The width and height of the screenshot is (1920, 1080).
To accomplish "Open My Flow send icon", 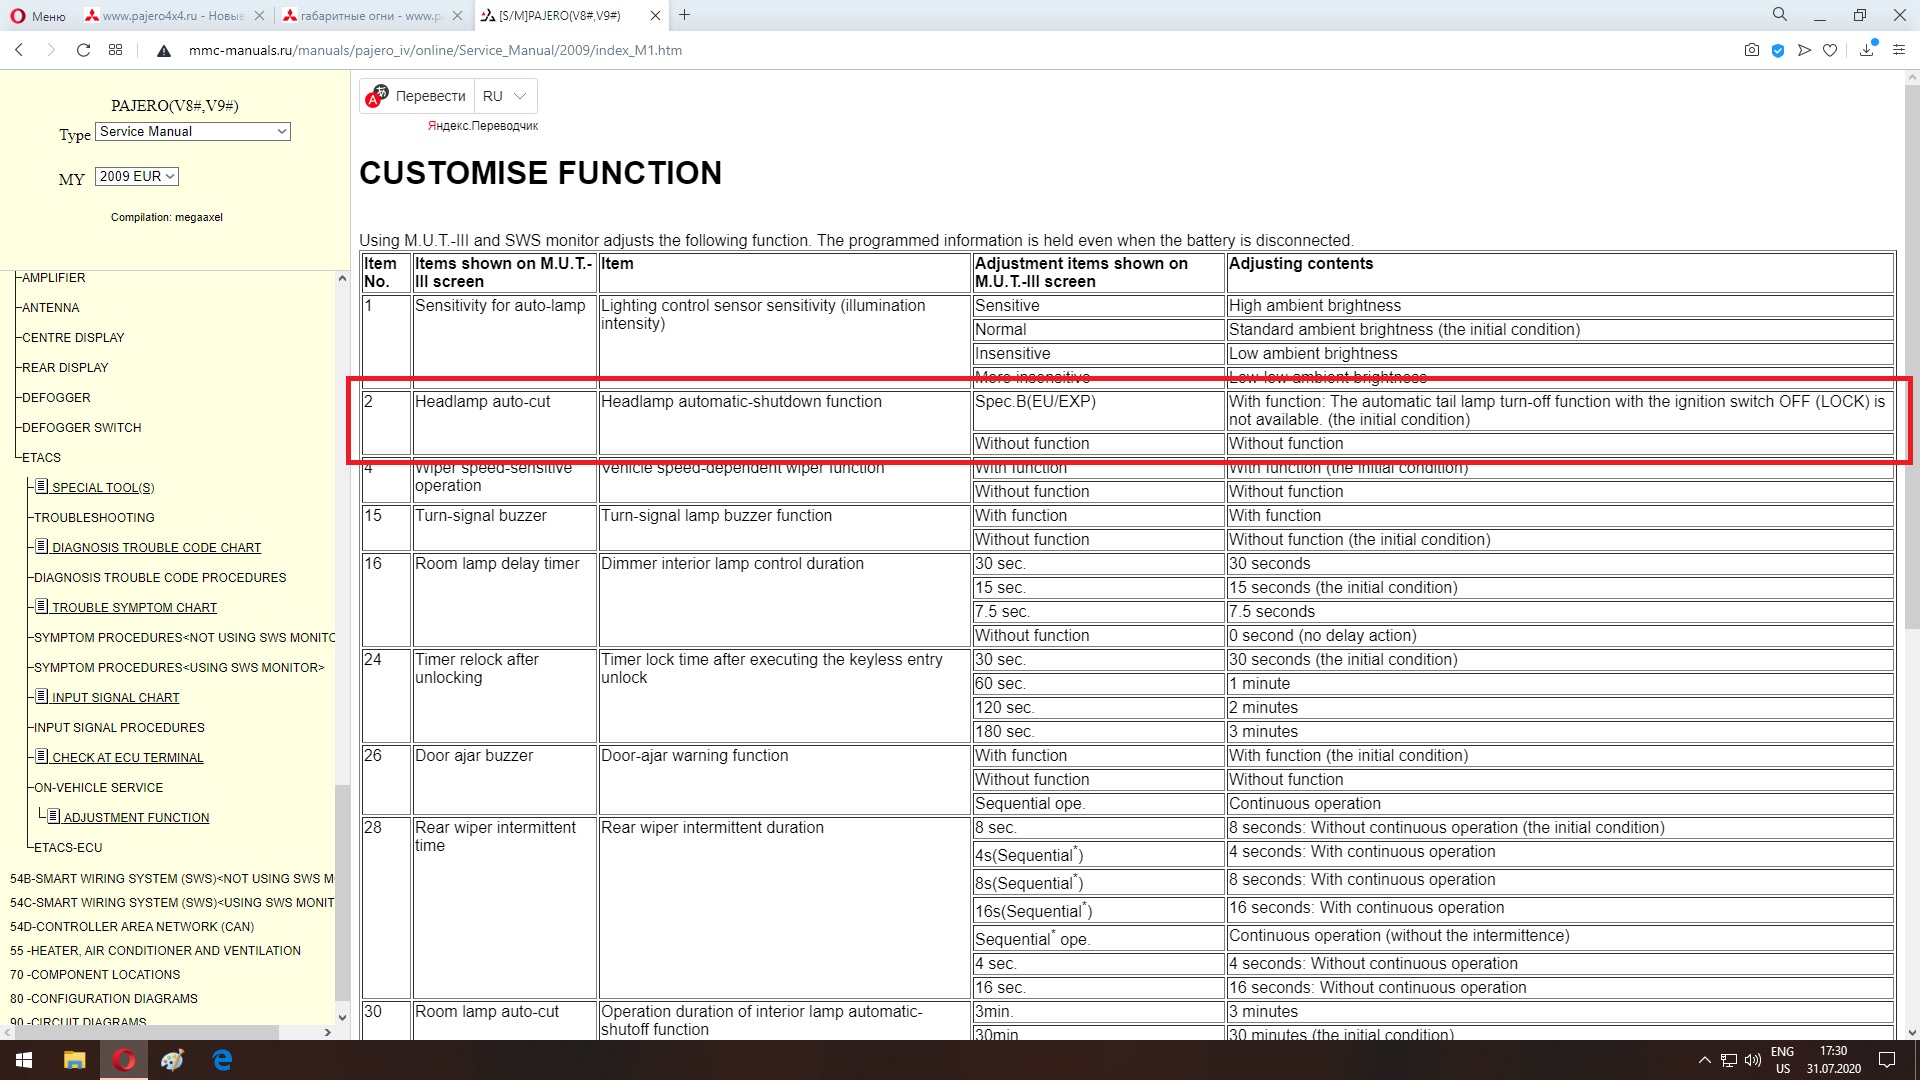I will (x=1804, y=50).
